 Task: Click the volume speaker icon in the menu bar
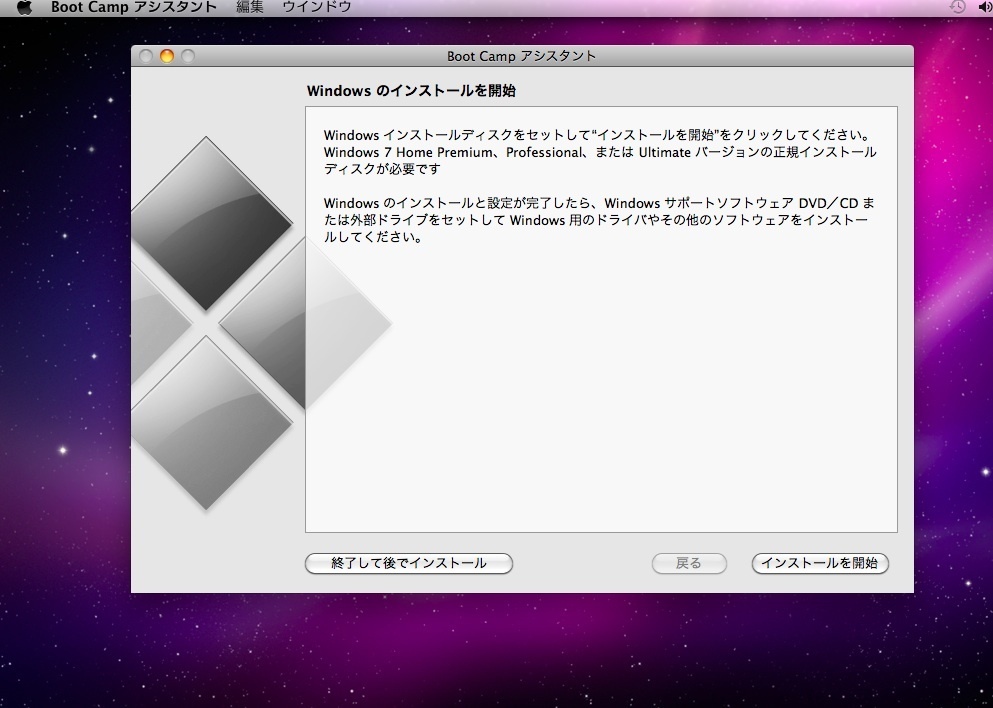coord(985,7)
